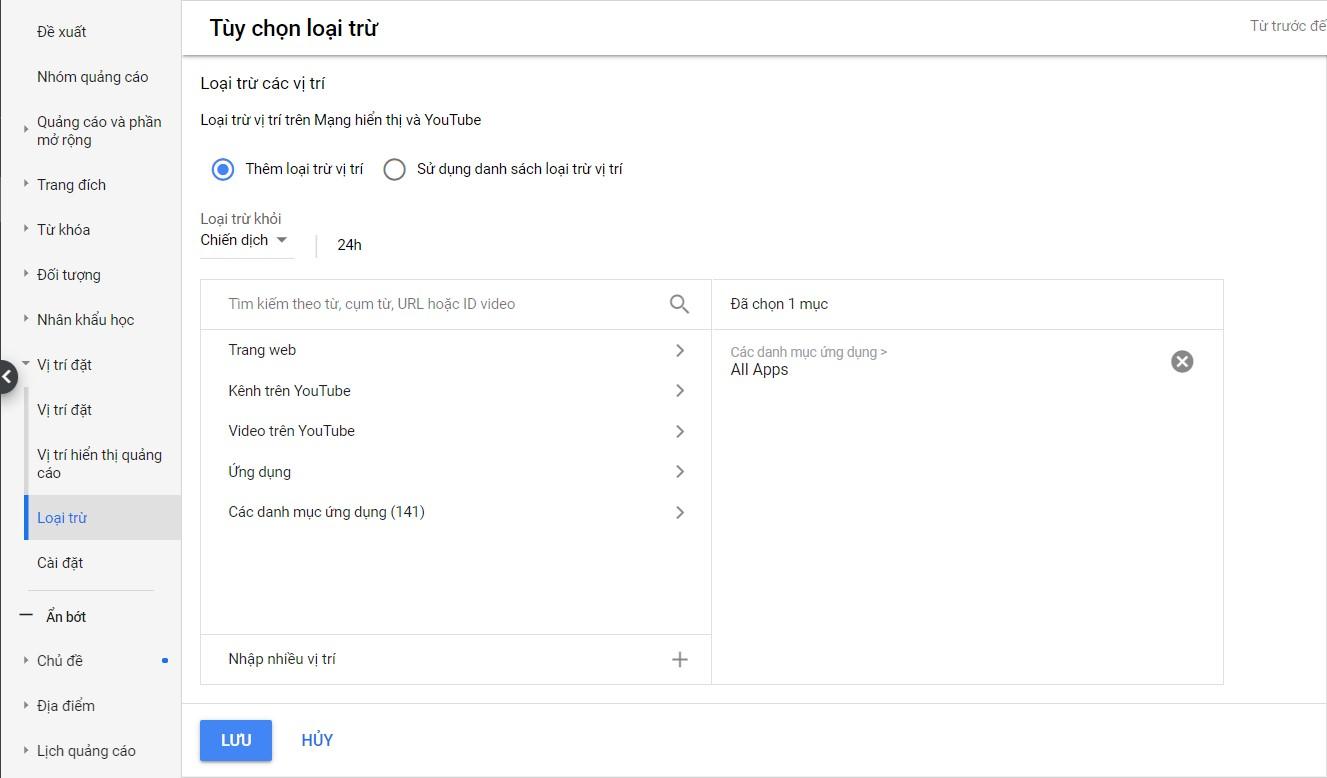The height and width of the screenshot is (778, 1327).
Task: Click the placement search input field
Action: 440,304
